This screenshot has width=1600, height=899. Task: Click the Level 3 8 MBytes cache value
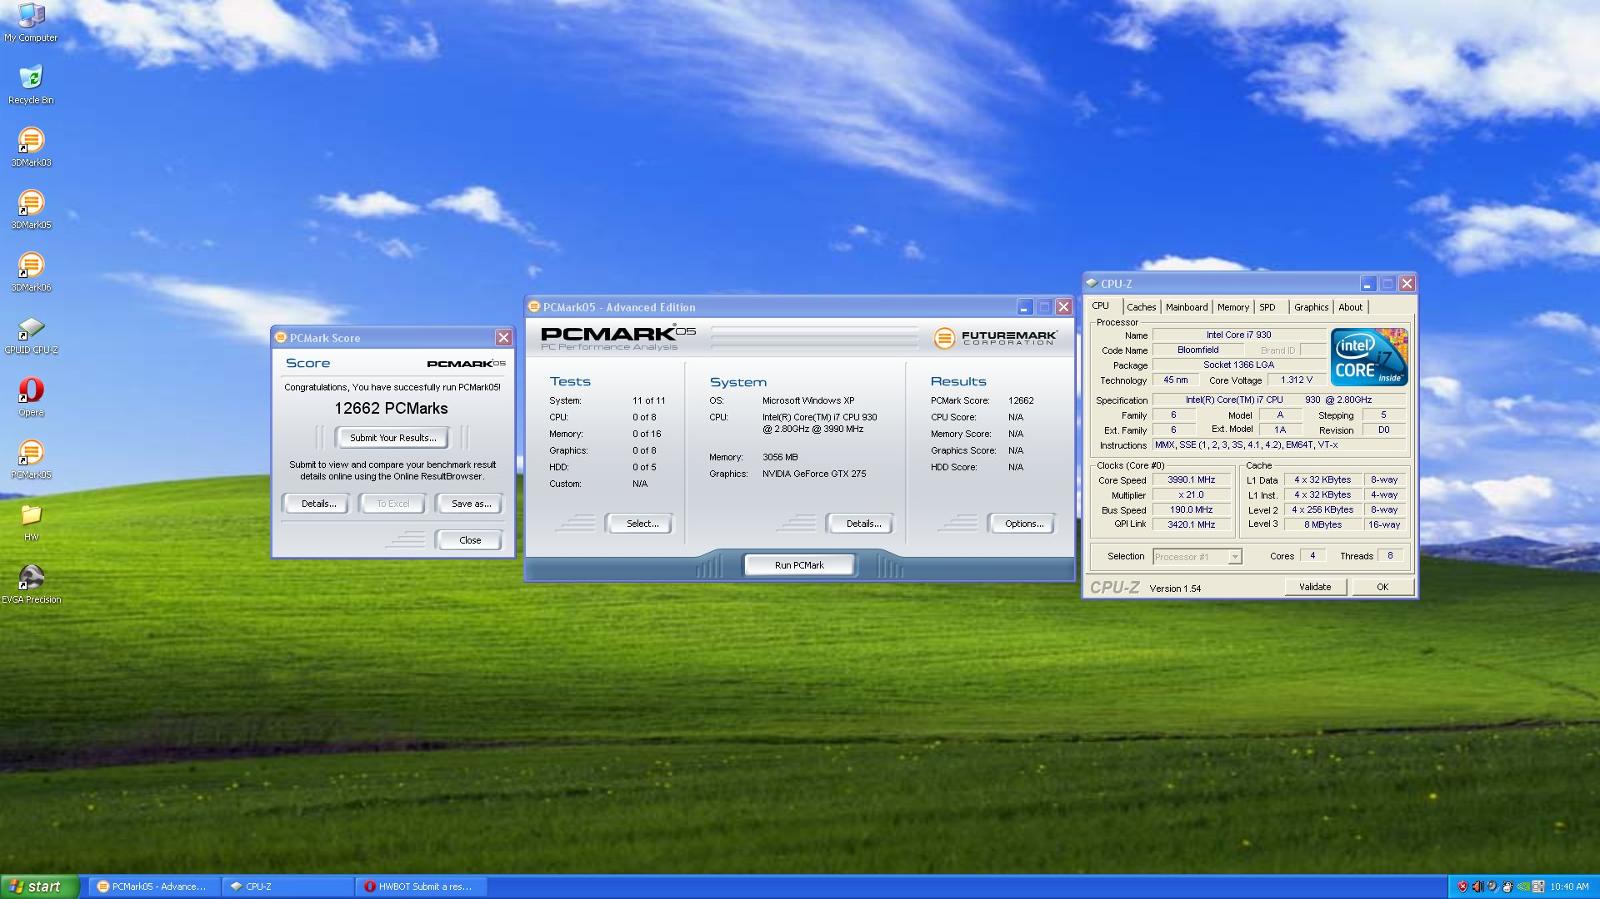1323,524
